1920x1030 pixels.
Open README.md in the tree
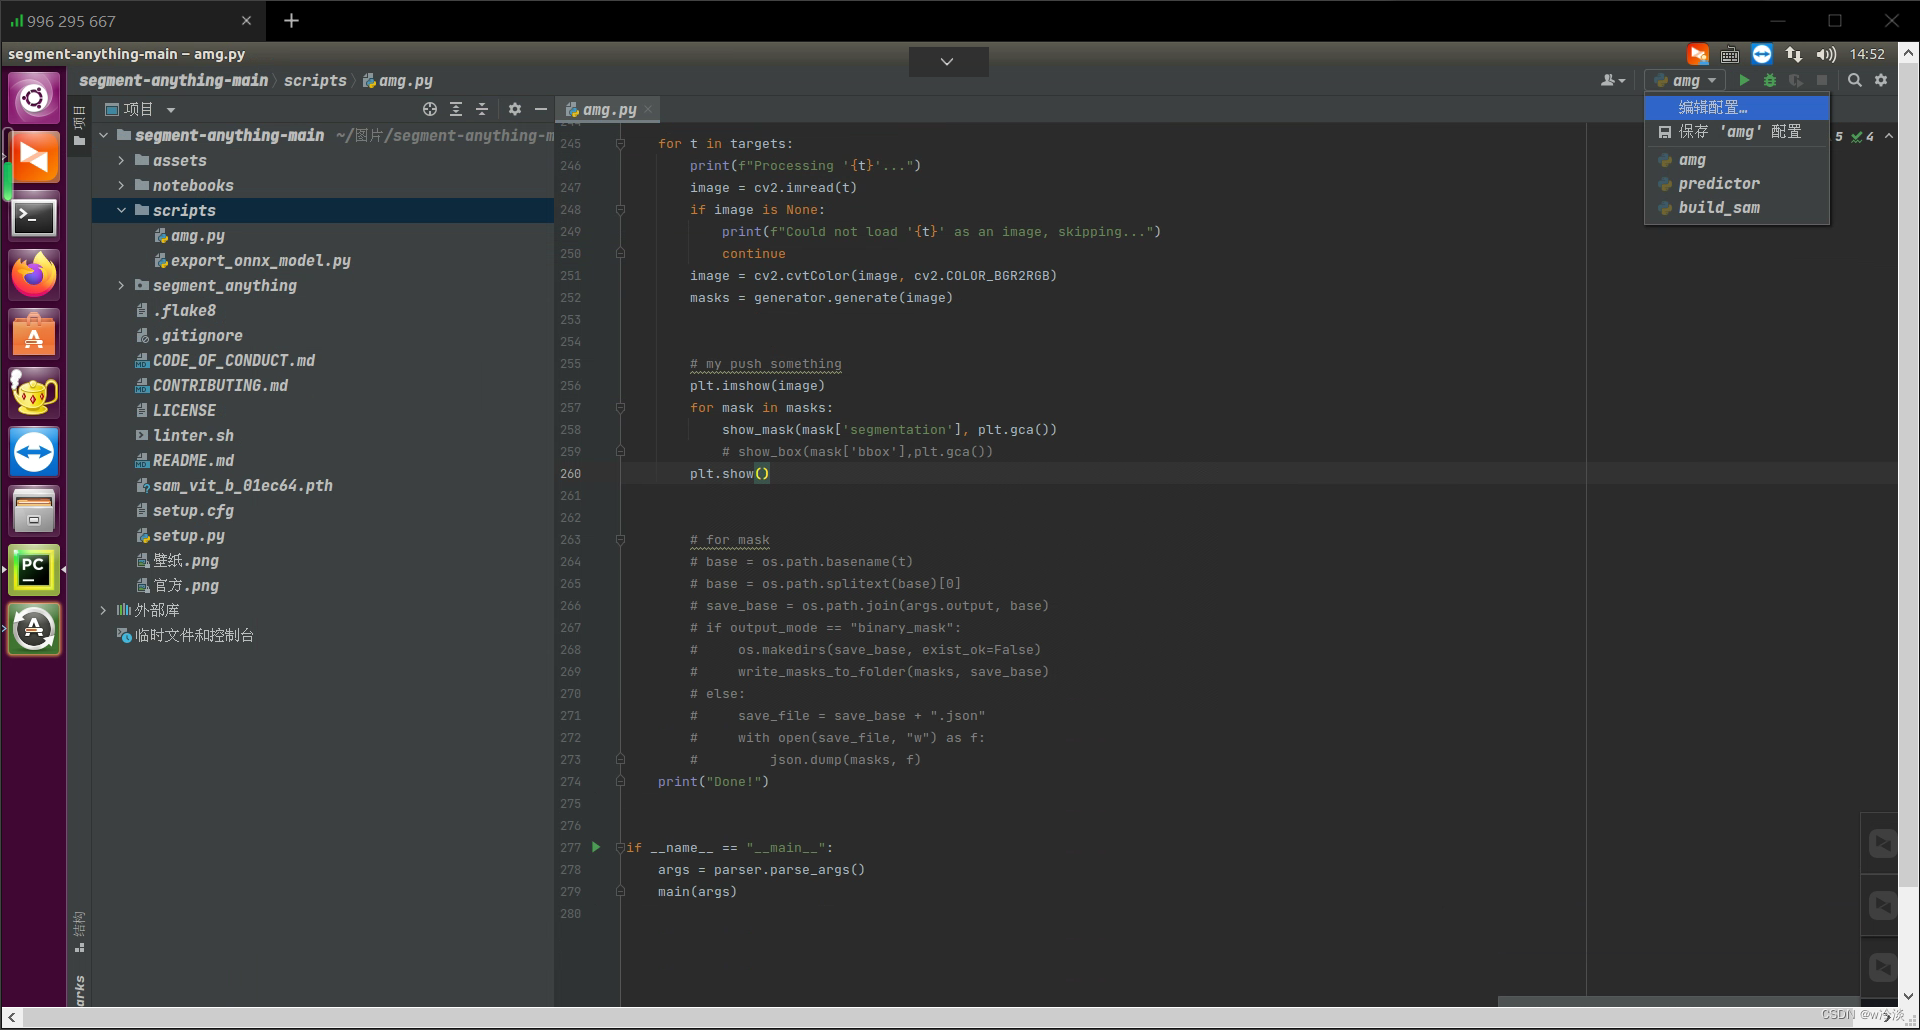(x=185, y=460)
